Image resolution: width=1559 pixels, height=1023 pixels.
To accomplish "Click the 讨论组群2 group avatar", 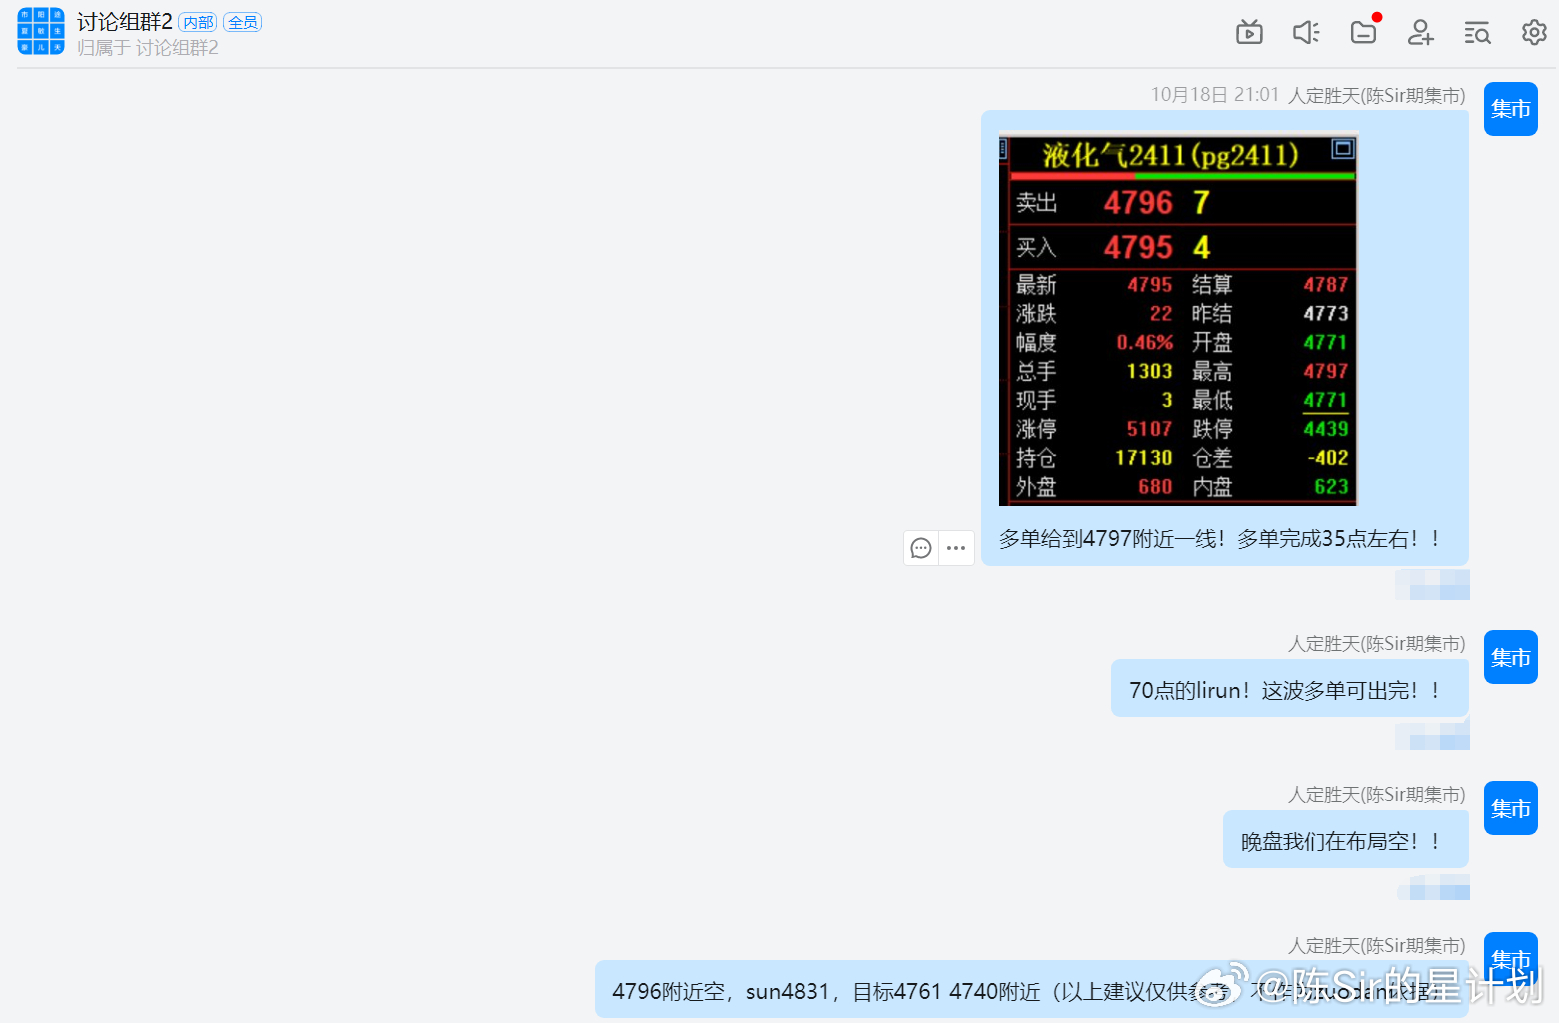I will (x=41, y=31).
